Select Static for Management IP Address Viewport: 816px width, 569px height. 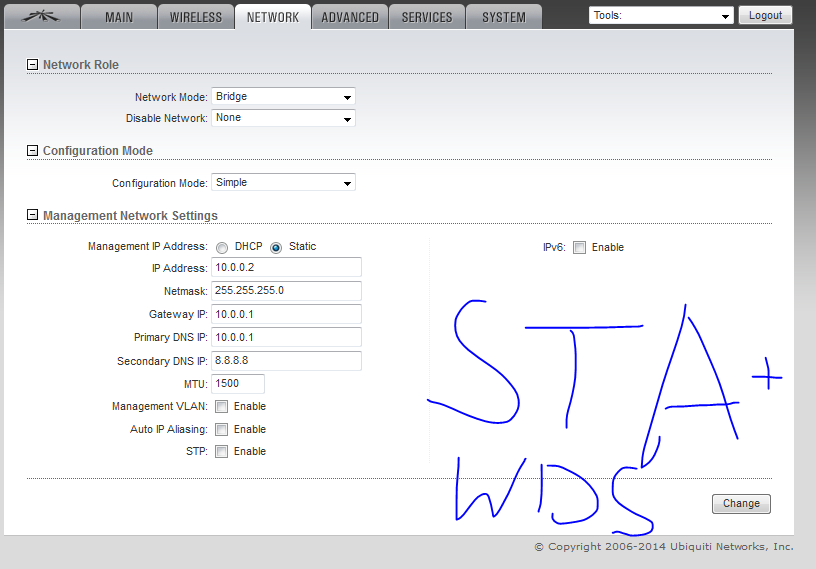click(x=276, y=247)
